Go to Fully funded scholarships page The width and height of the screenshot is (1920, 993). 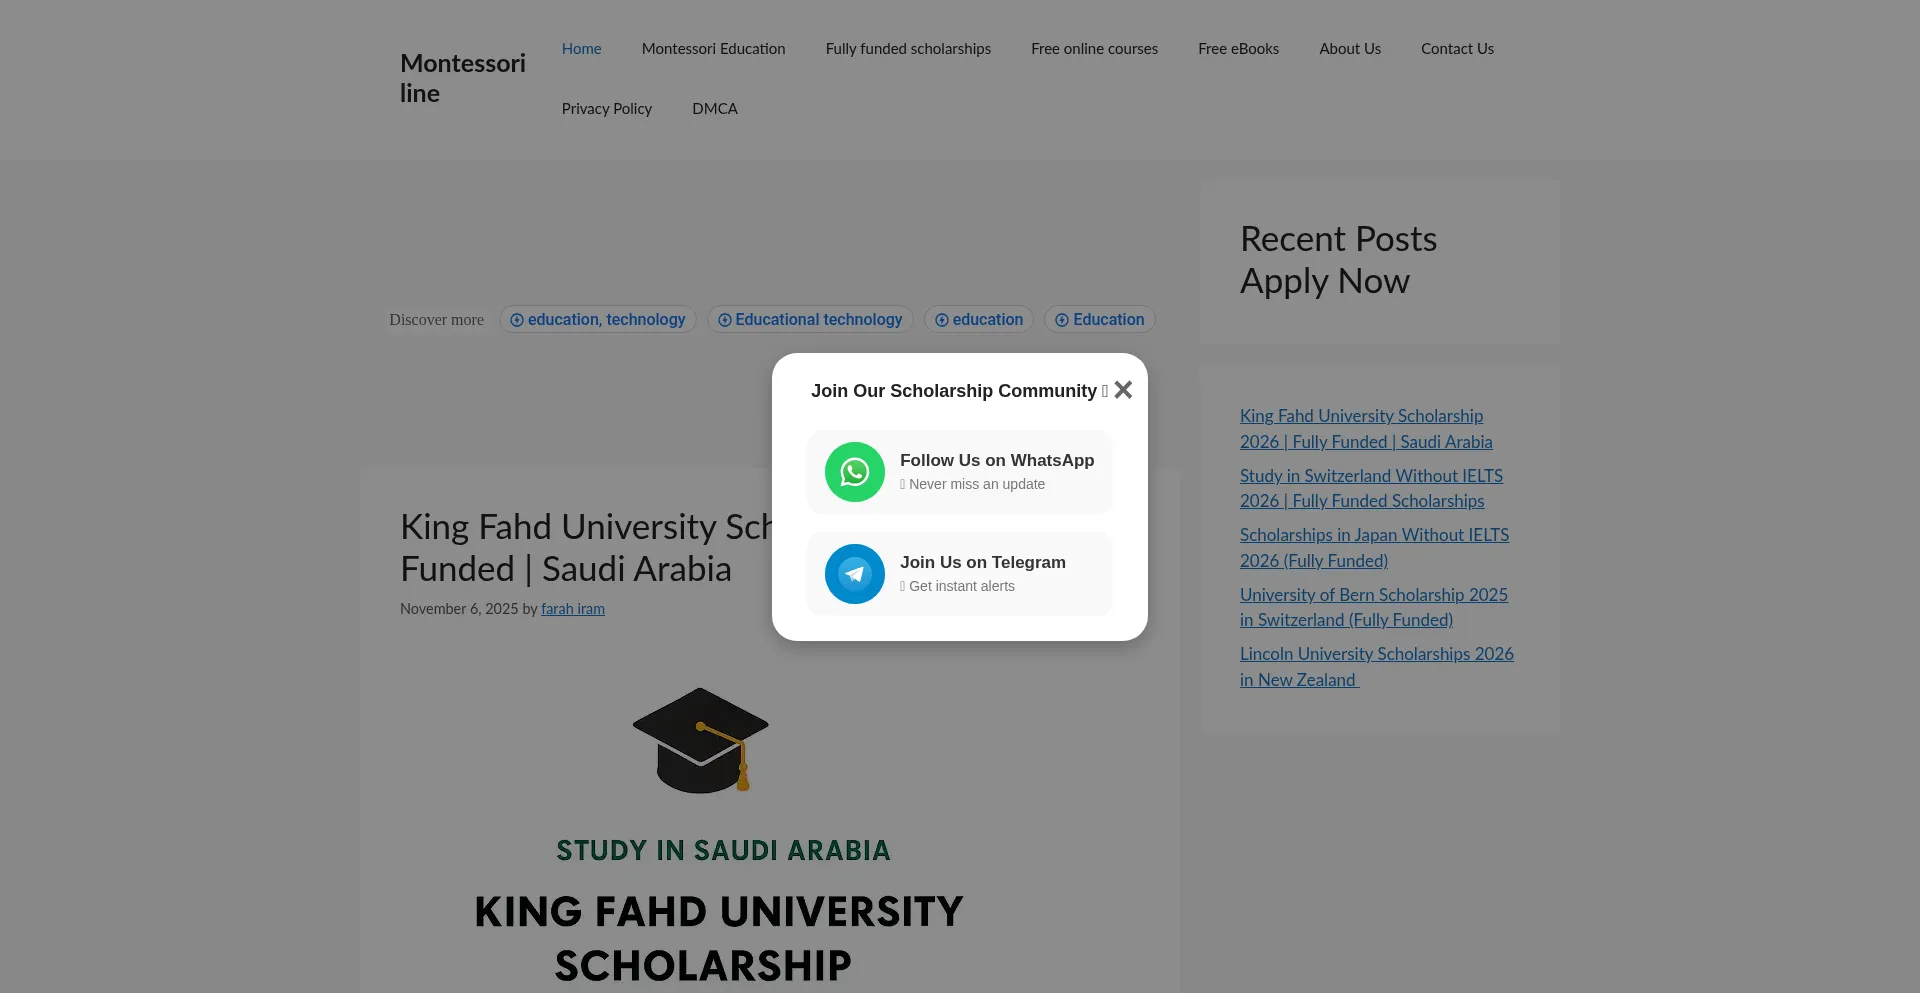point(907,49)
